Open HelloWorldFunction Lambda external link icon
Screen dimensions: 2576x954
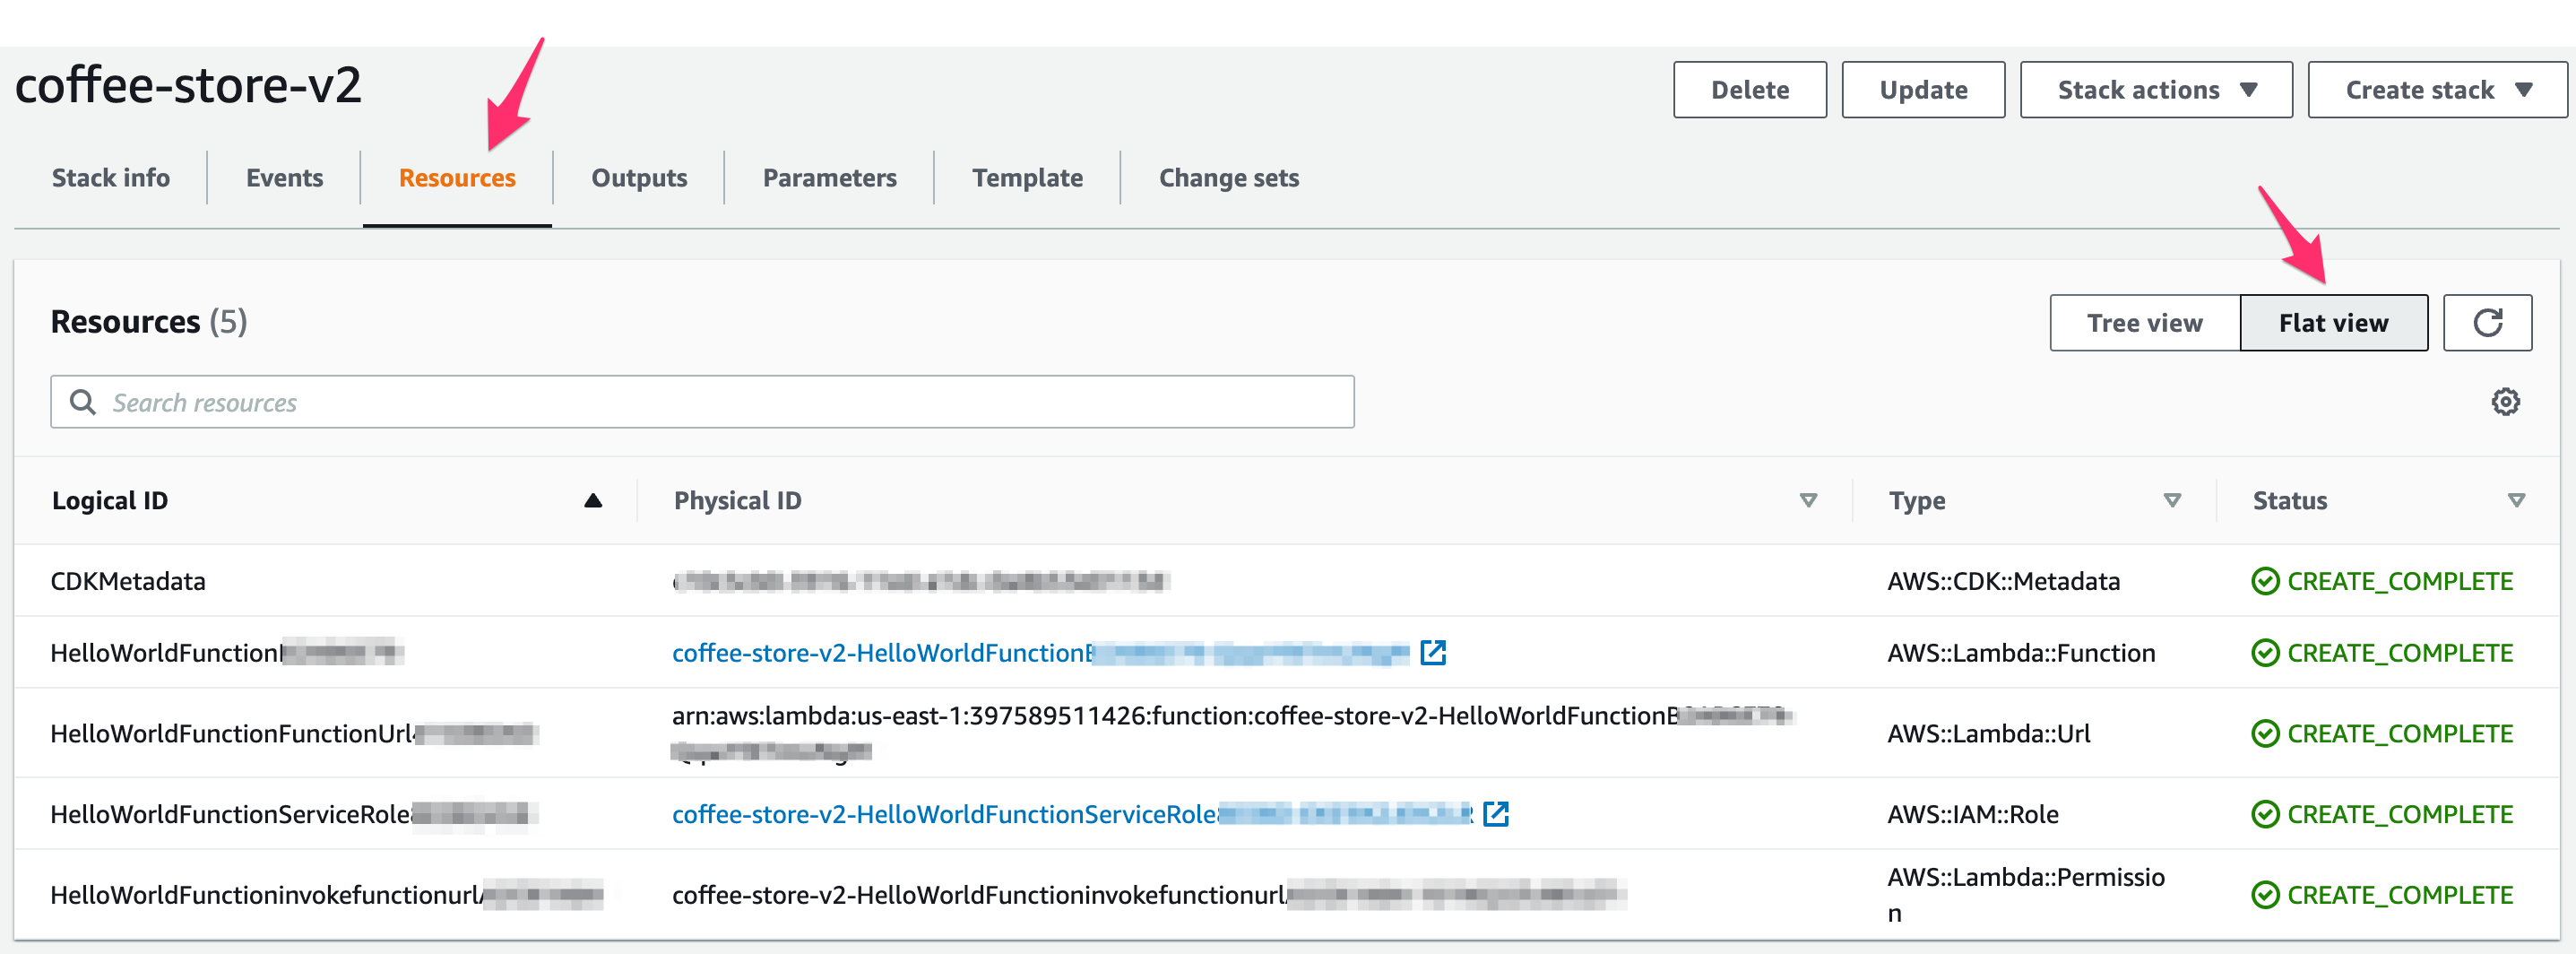pyautogui.click(x=1432, y=652)
